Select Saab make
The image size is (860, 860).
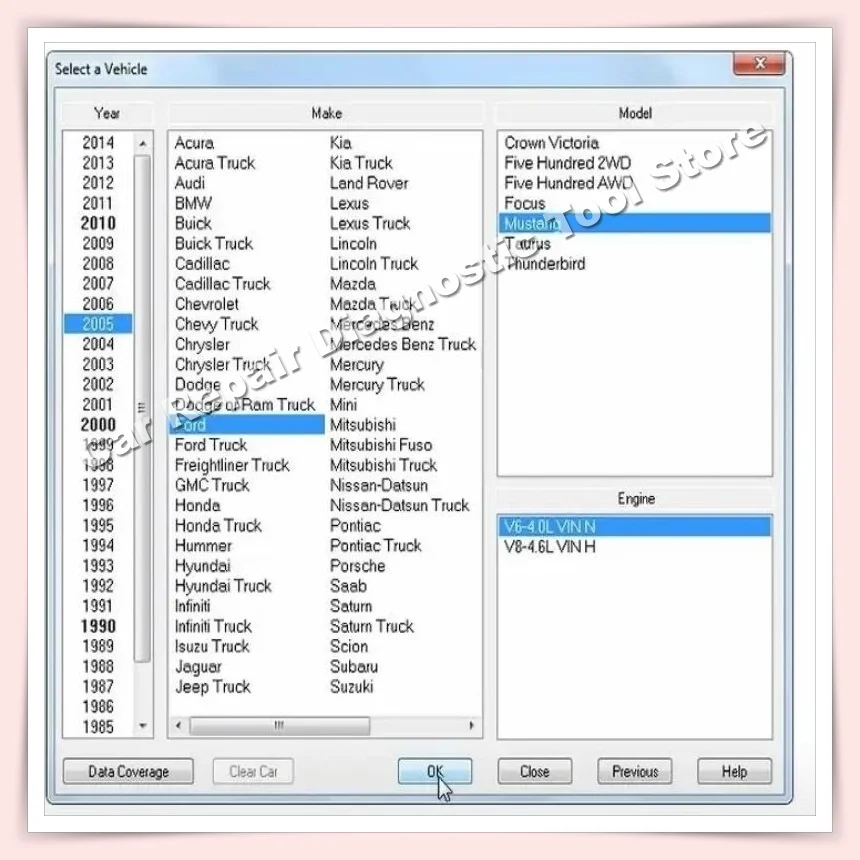coord(348,586)
